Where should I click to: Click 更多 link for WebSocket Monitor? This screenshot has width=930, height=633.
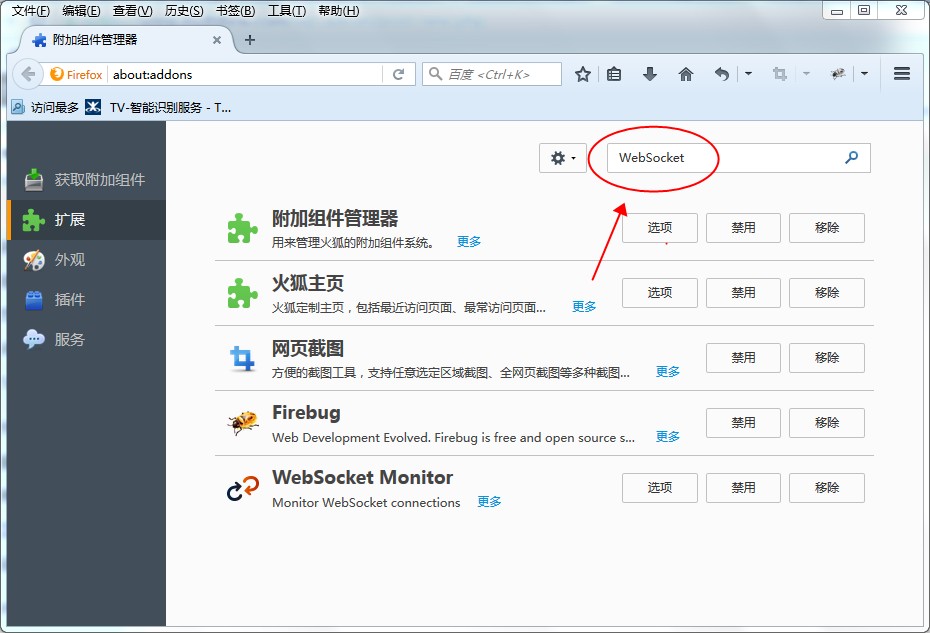point(489,502)
